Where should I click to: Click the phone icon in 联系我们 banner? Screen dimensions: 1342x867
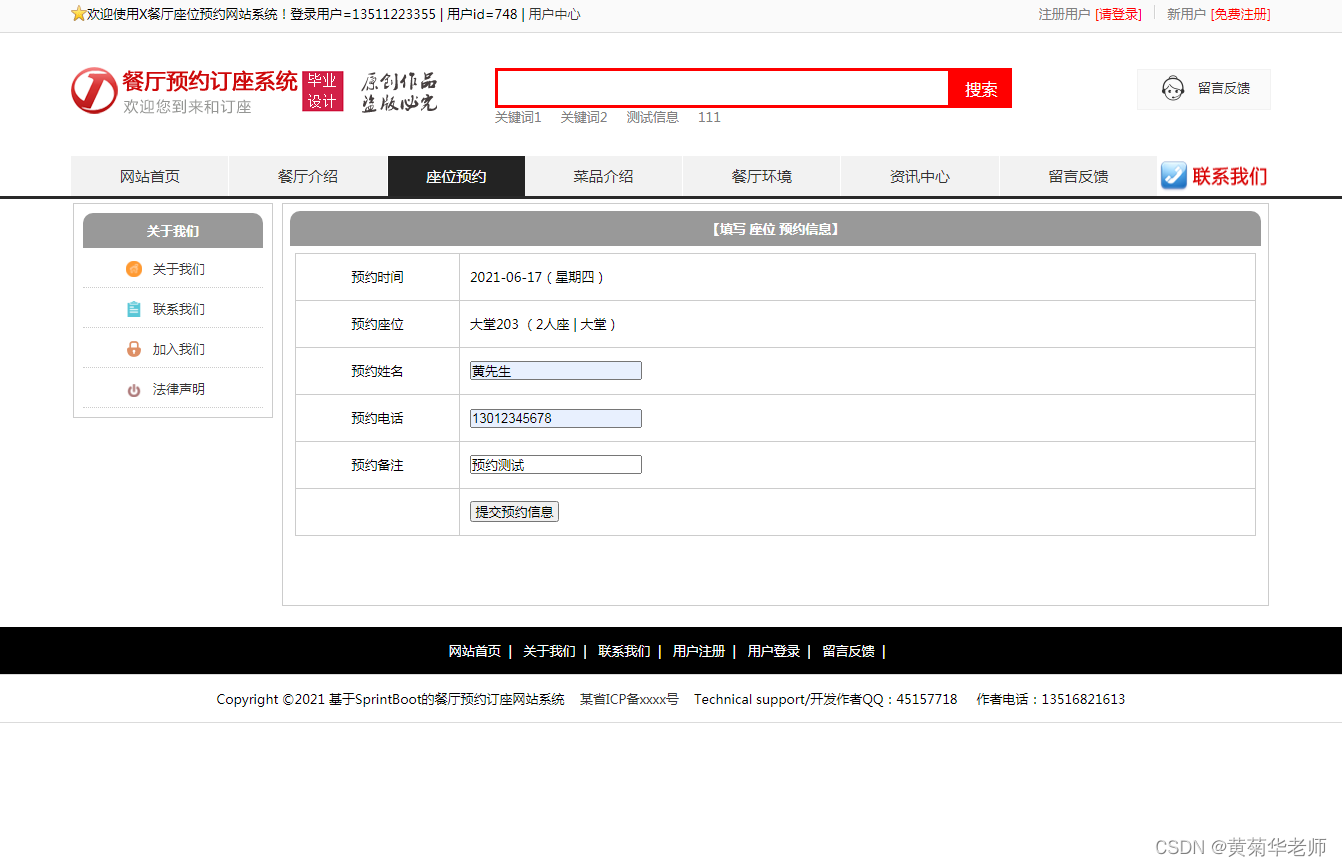[x=1174, y=176]
